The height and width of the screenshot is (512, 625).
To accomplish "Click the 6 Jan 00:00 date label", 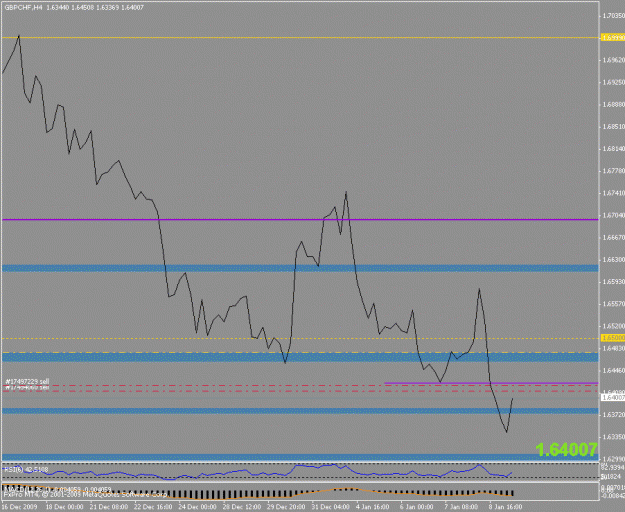I will tap(417, 507).
